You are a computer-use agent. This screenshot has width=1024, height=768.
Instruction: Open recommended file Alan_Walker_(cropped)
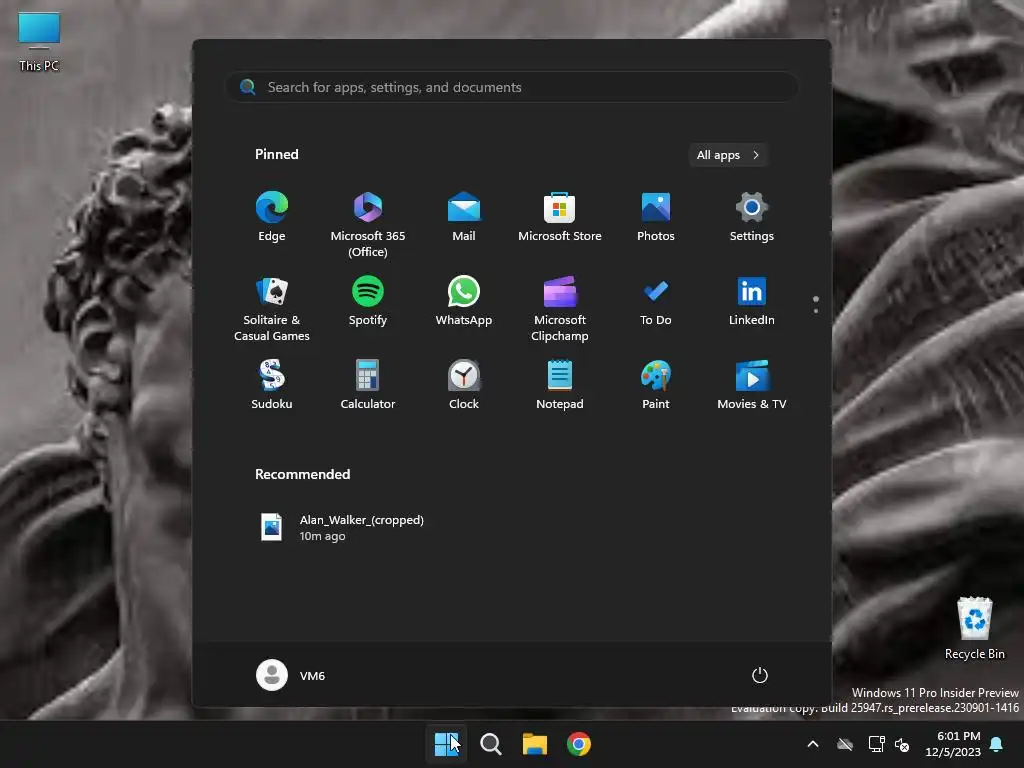point(343,528)
